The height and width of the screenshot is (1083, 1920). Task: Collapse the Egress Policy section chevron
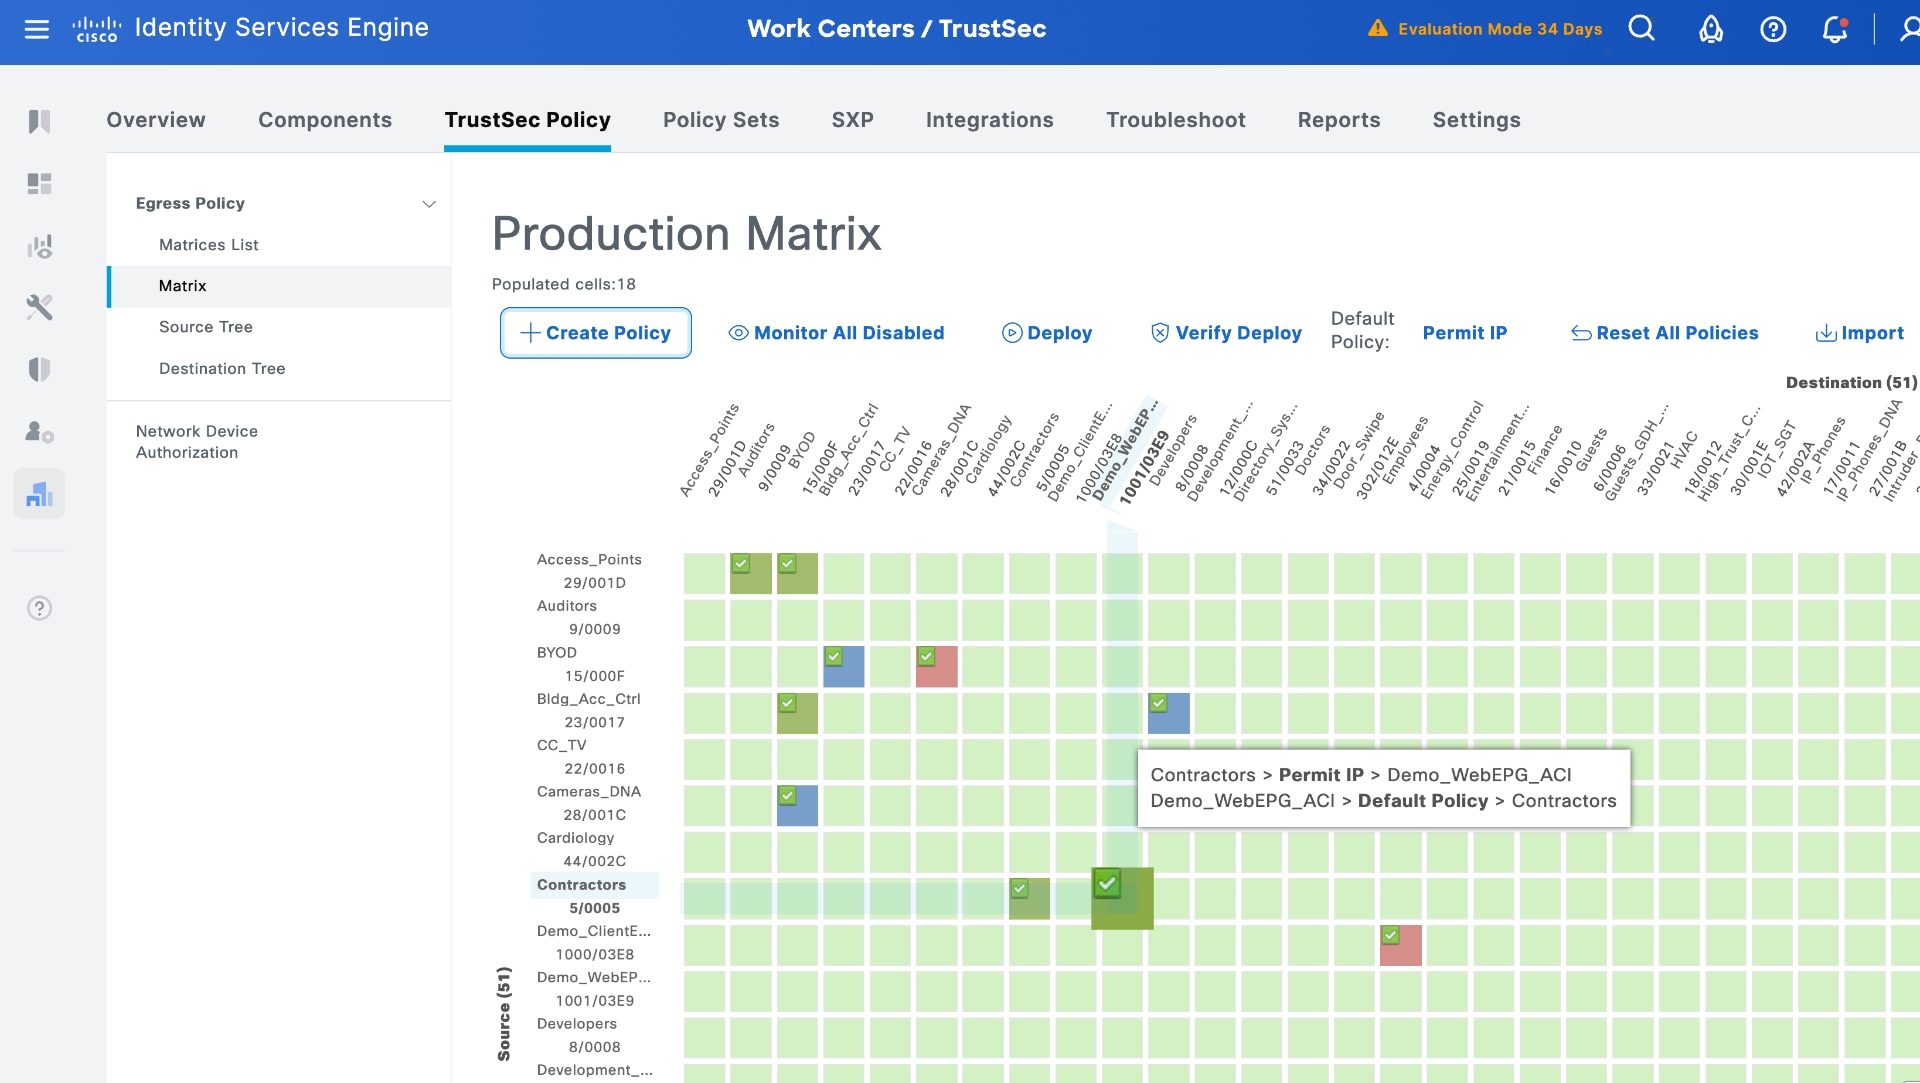[429, 204]
